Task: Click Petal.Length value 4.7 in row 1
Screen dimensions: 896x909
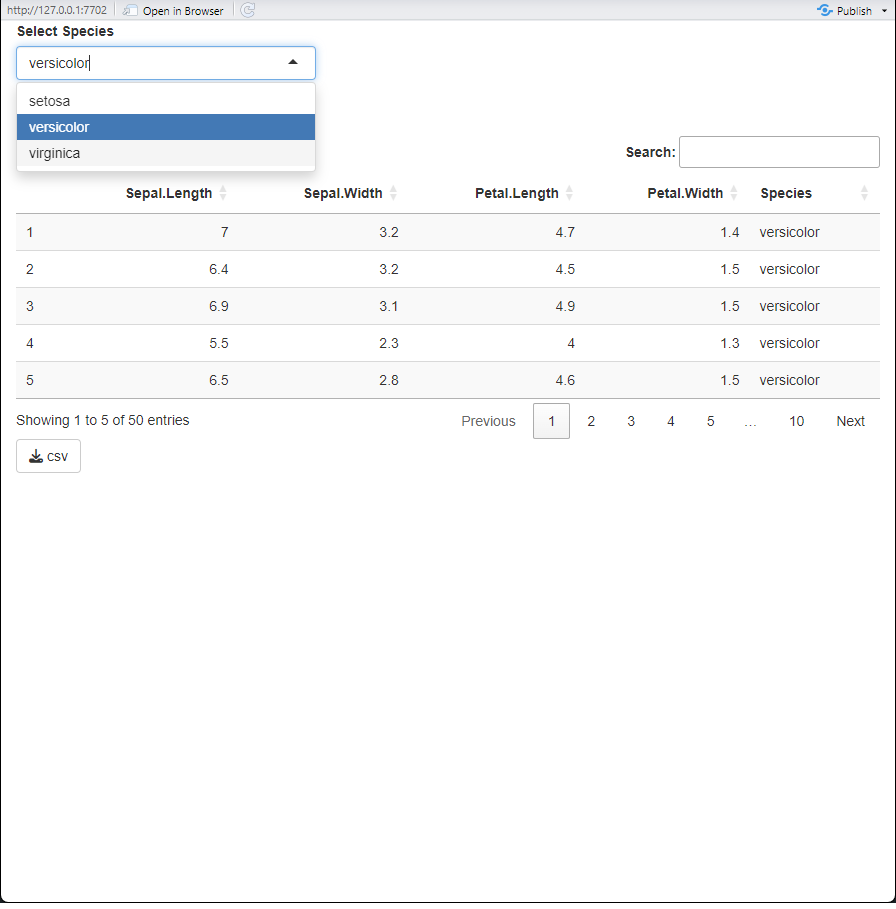Action: [565, 232]
